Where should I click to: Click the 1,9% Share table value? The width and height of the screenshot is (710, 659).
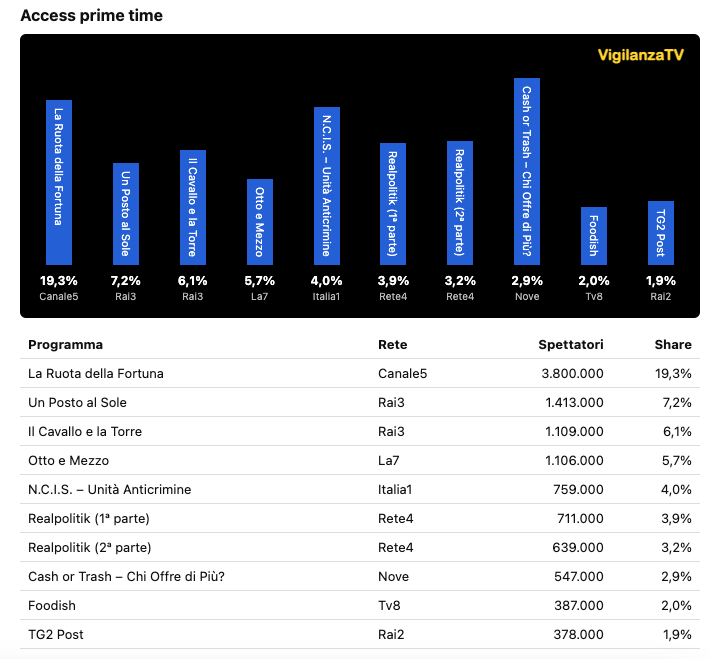coord(677,635)
